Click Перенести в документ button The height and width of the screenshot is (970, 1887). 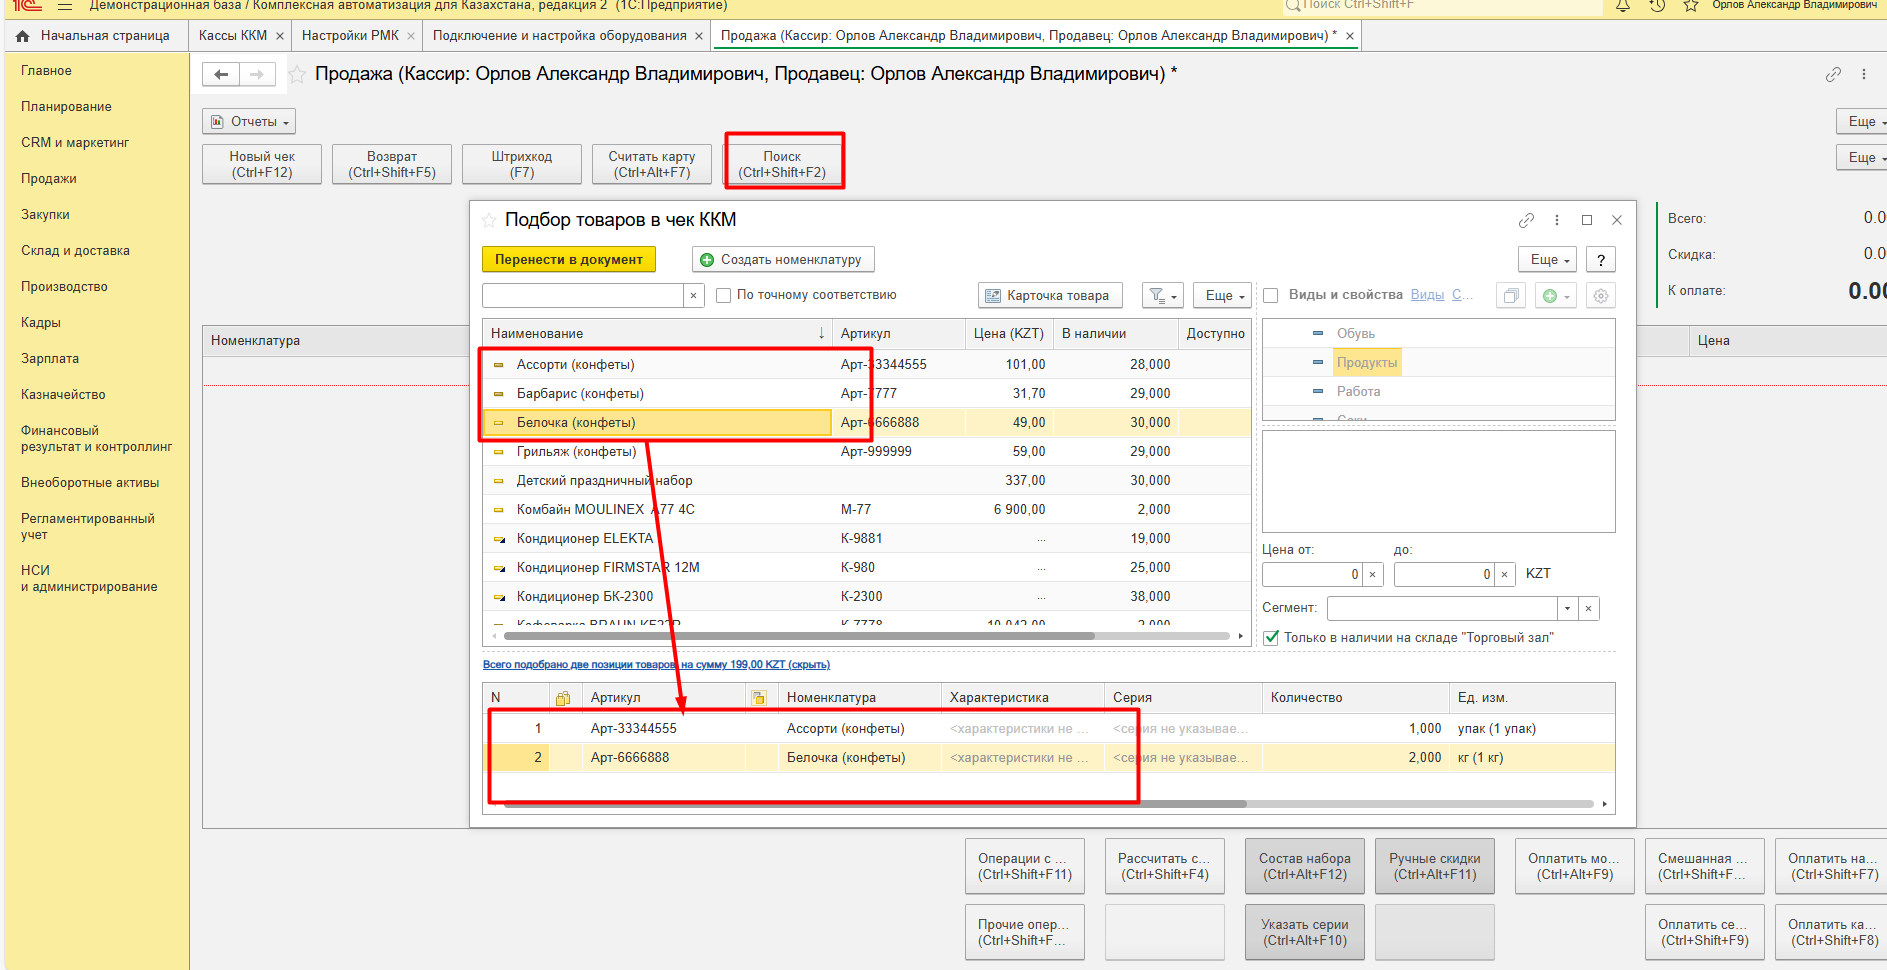point(568,260)
